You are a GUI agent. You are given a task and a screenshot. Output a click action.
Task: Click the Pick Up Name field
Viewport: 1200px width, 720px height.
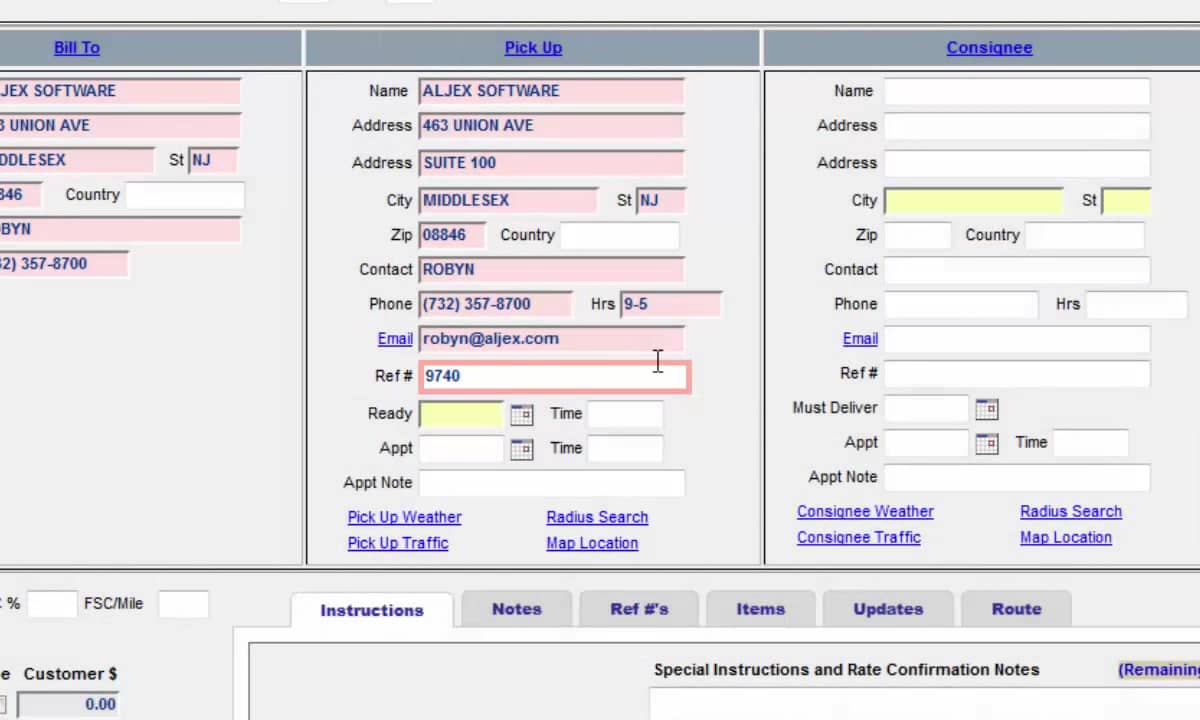[x=551, y=91]
